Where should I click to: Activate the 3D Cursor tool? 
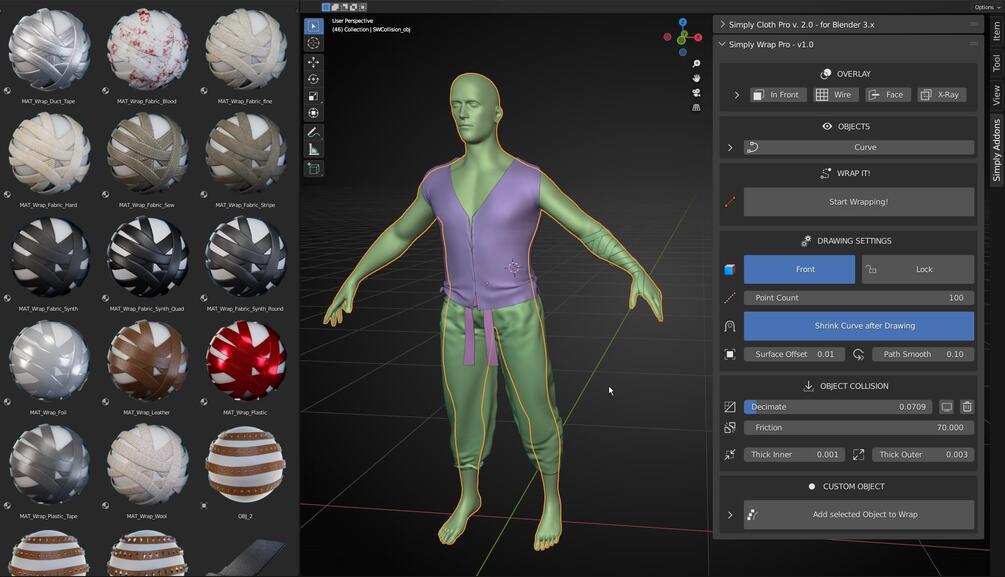313,43
